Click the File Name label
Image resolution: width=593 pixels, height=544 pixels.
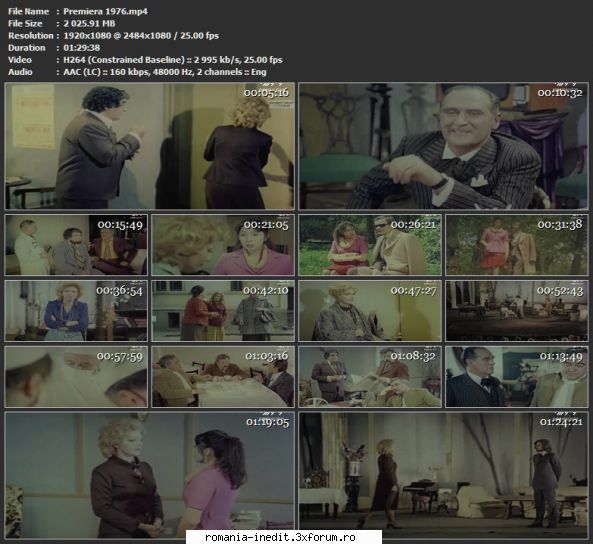(x=28, y=11)
